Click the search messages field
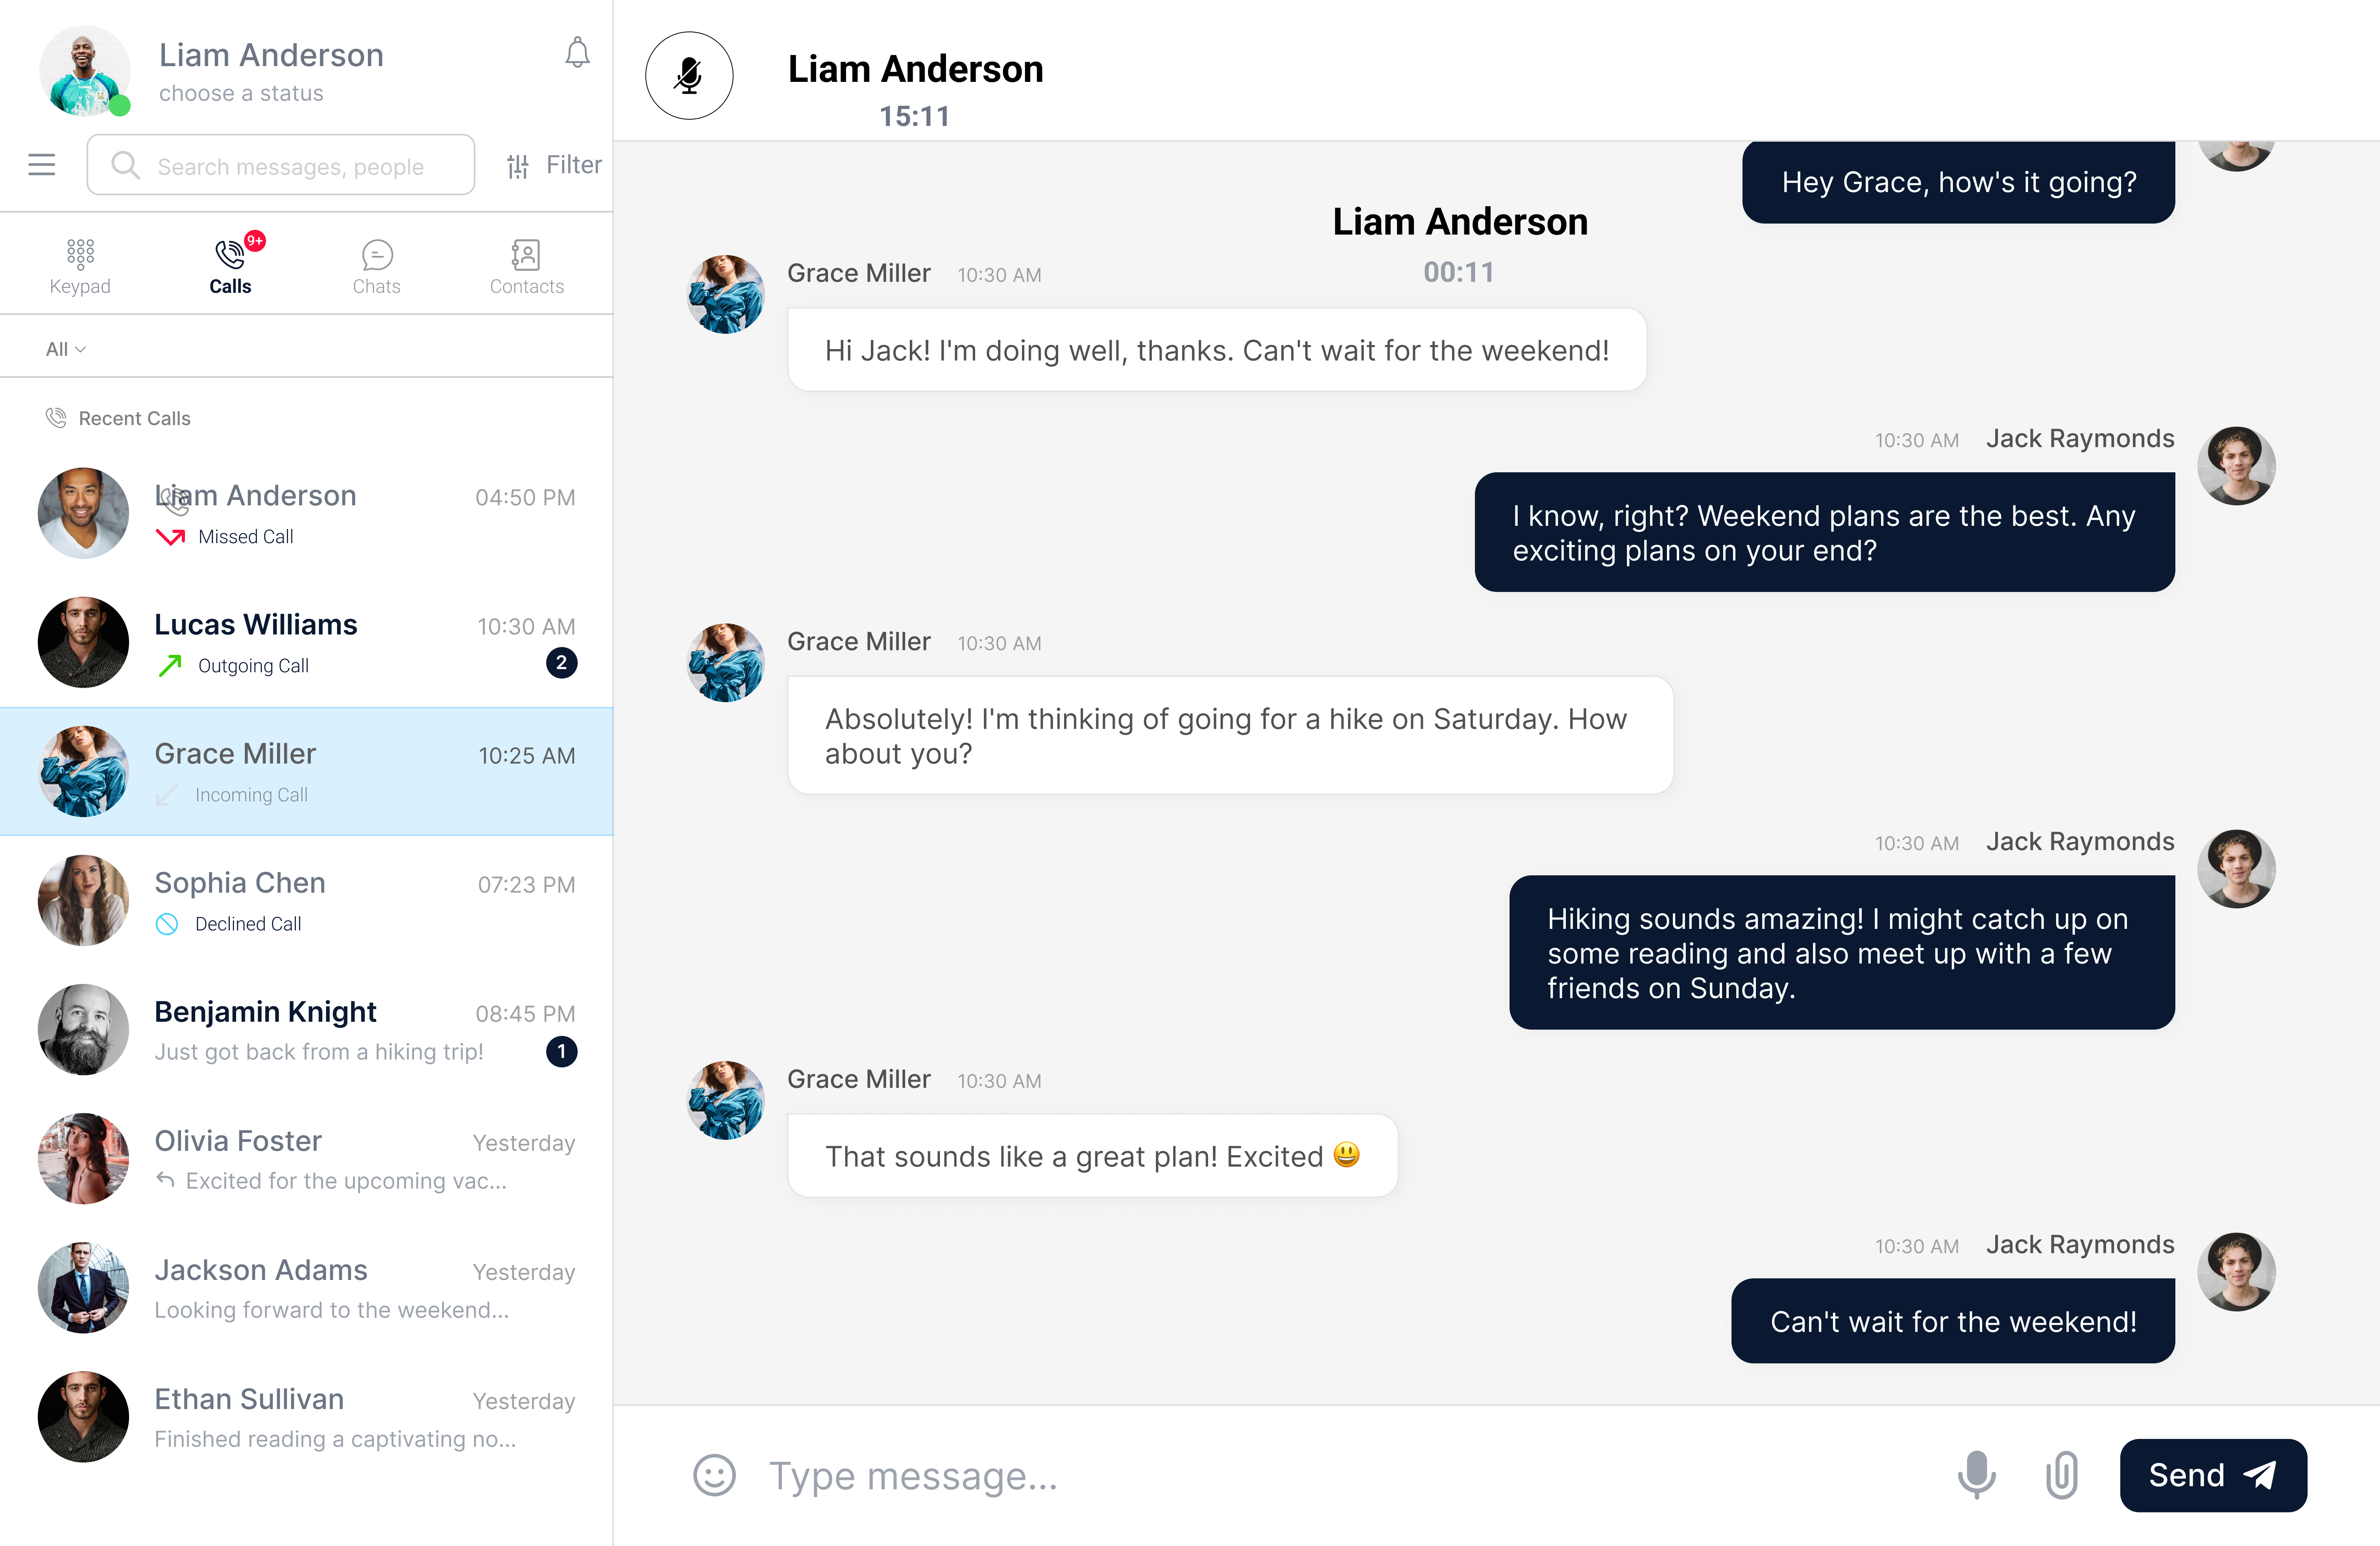This screenshot has width=2380, height=1546. click(290, 166)
